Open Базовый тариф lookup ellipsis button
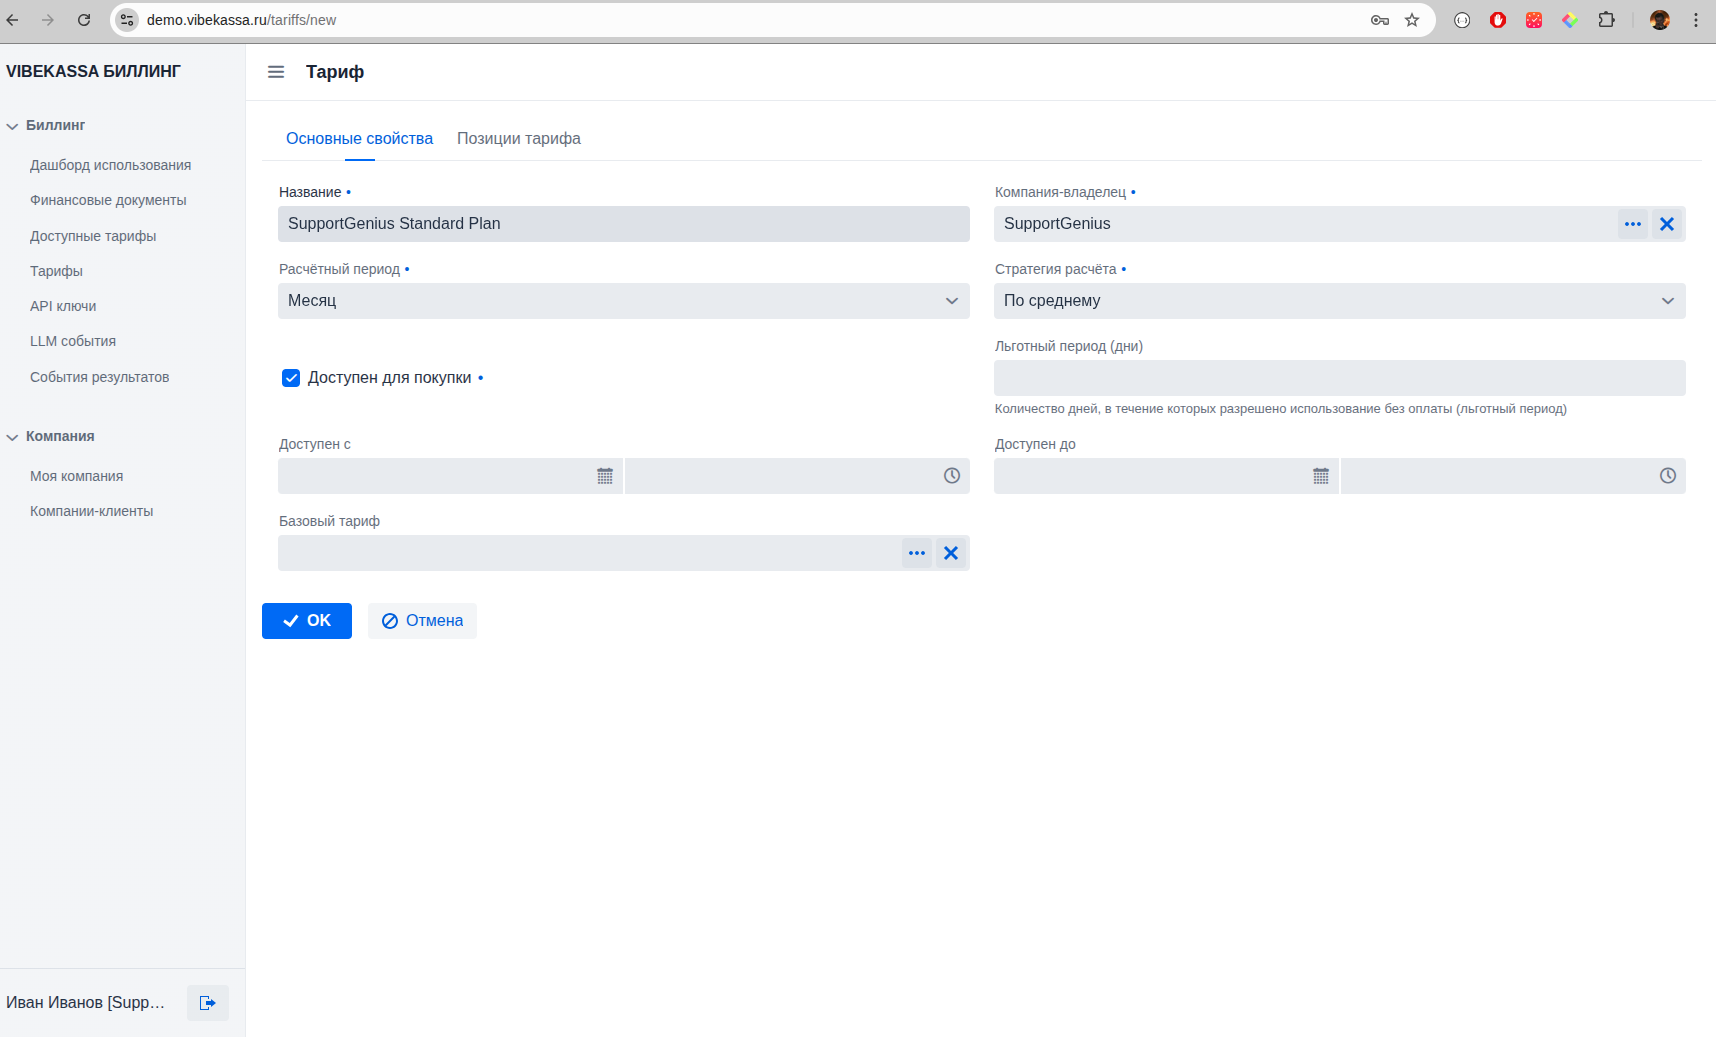 point(916,553)
